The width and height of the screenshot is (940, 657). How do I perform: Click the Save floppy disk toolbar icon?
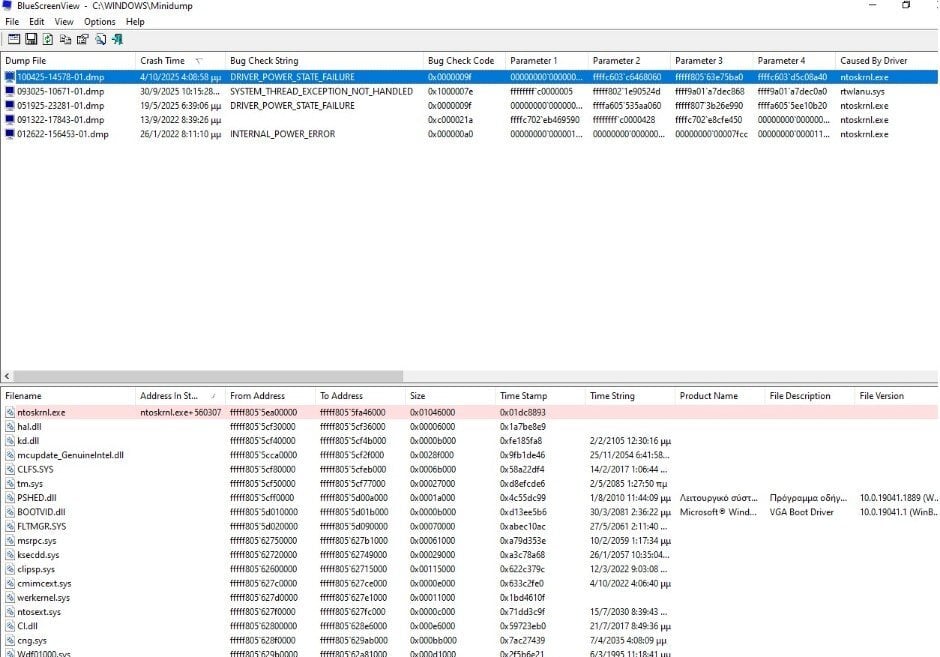pos(31,39)
